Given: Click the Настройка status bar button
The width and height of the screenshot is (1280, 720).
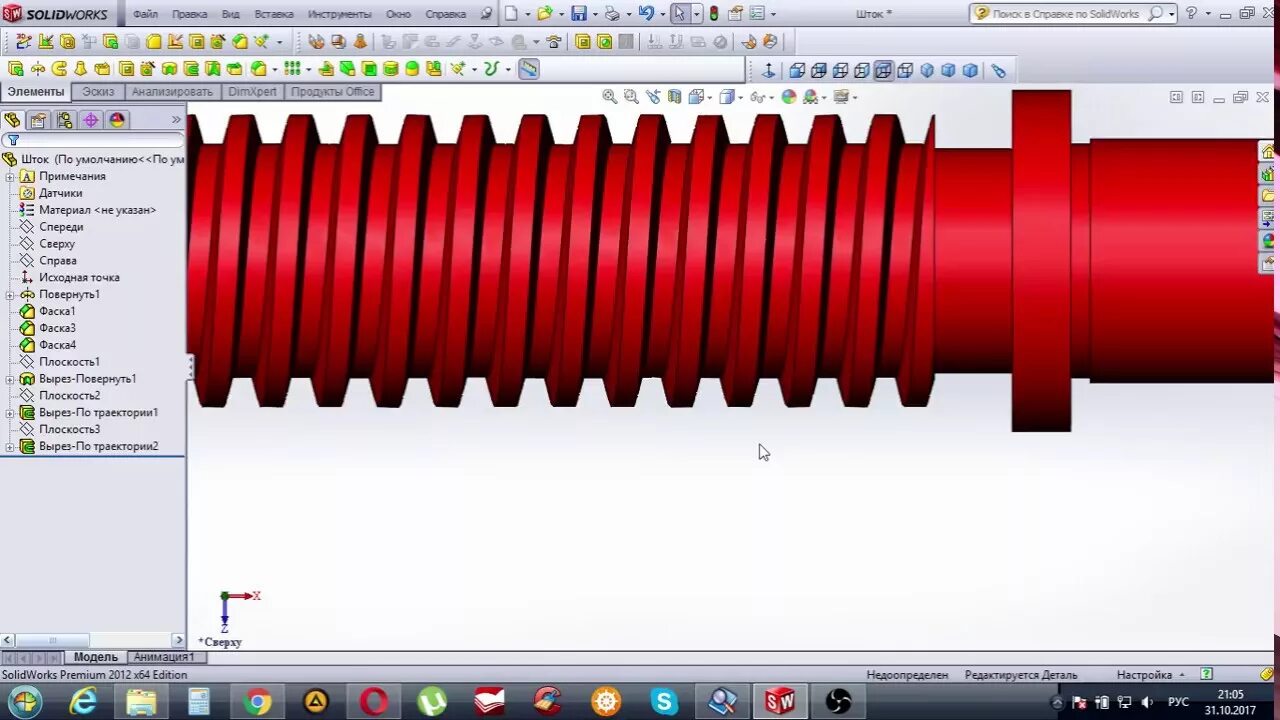Looking at the screenshot, I should (x=1150, y=675).
